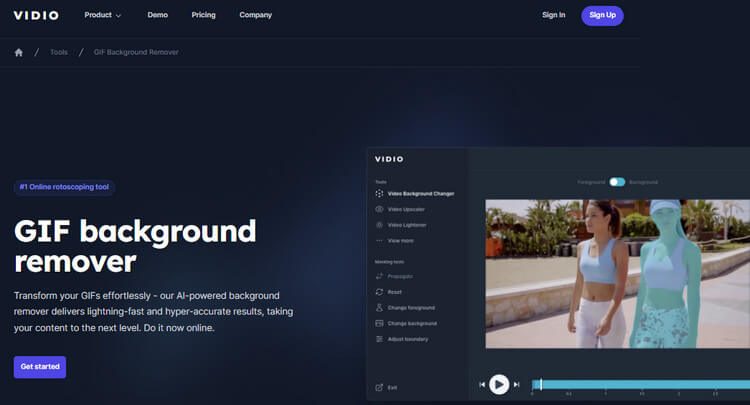Image resolution: width=750 pixels, height=405 pixels.
Task: Skip to the previous frame
Action: click(482, 384)
